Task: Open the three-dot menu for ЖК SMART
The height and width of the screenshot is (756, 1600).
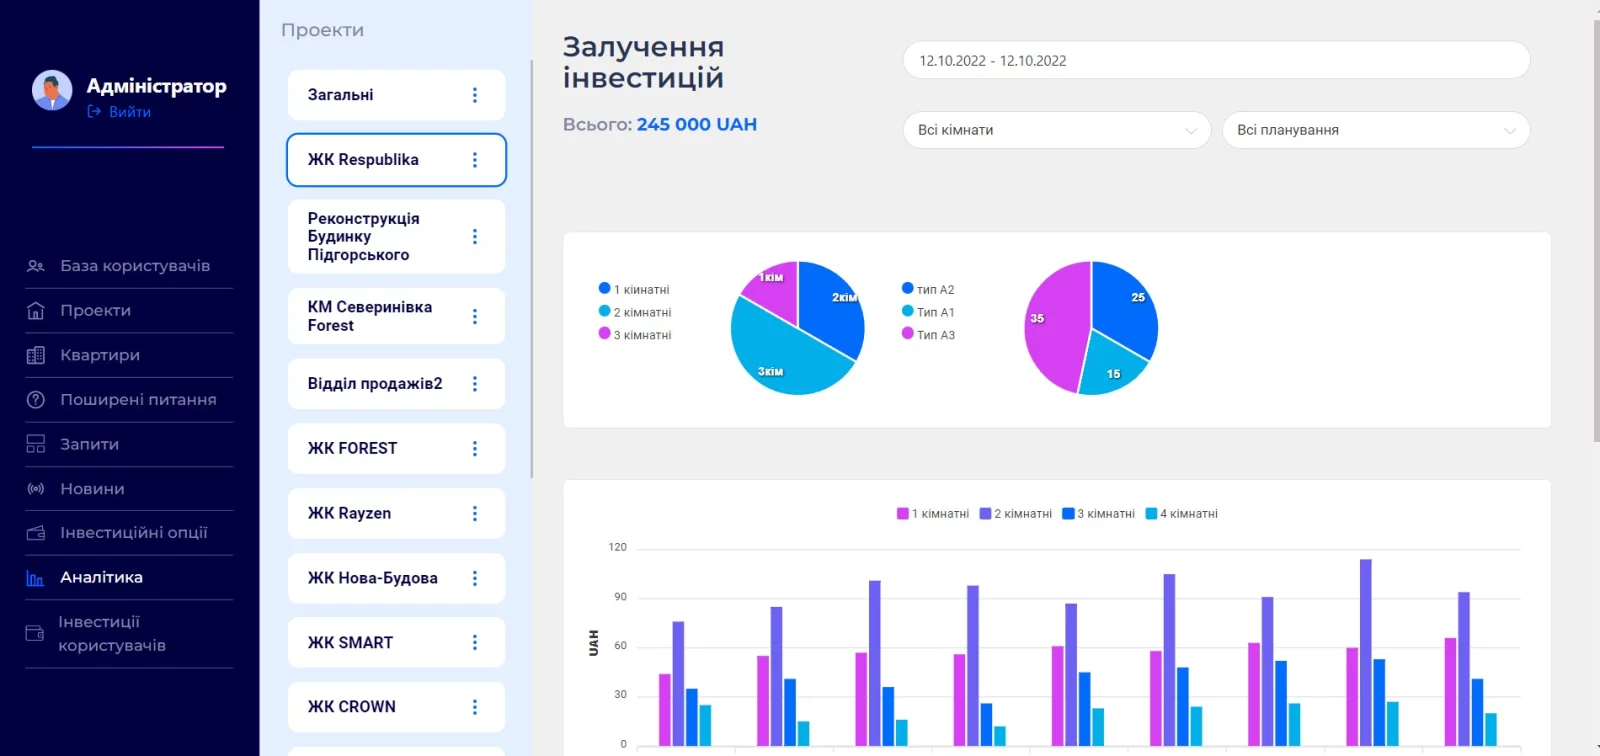Action: (x=475, y=643)
